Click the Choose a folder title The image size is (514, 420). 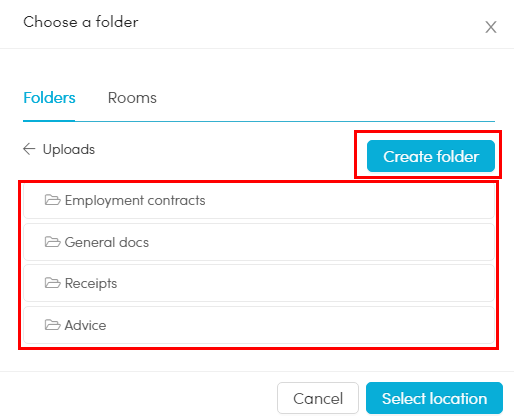pos(81,22)
